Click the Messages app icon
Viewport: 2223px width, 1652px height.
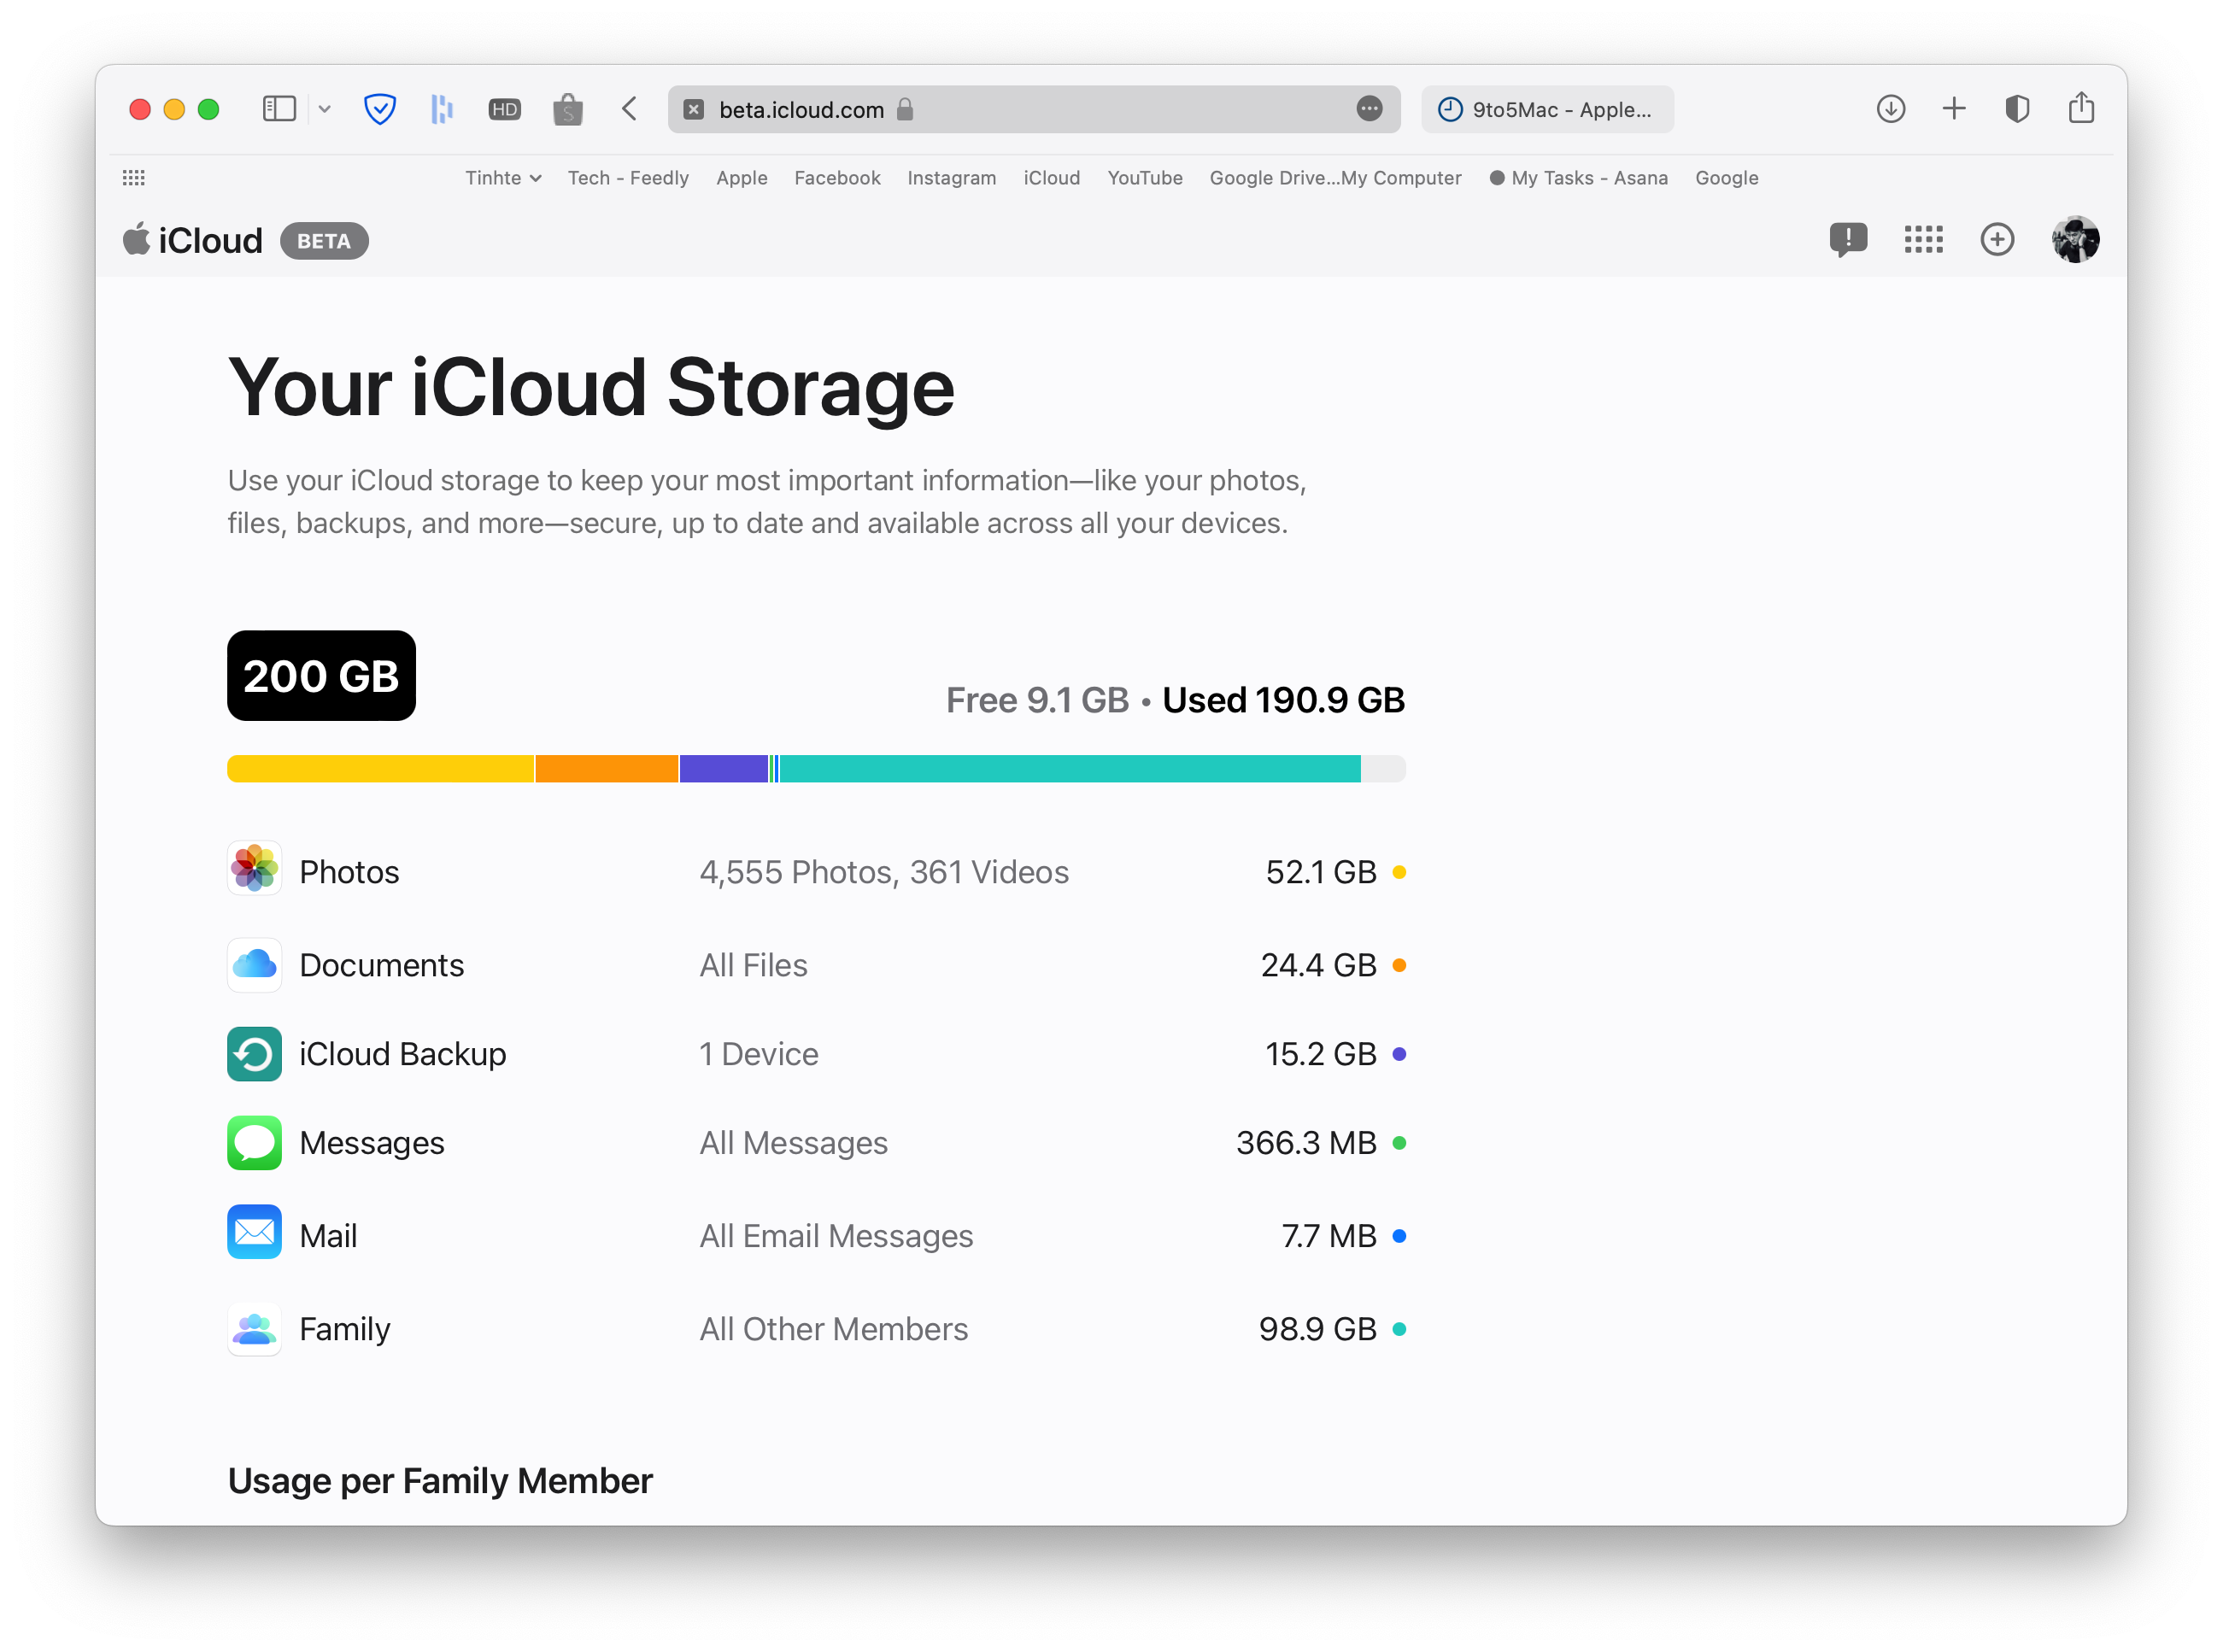(257, 1144)
